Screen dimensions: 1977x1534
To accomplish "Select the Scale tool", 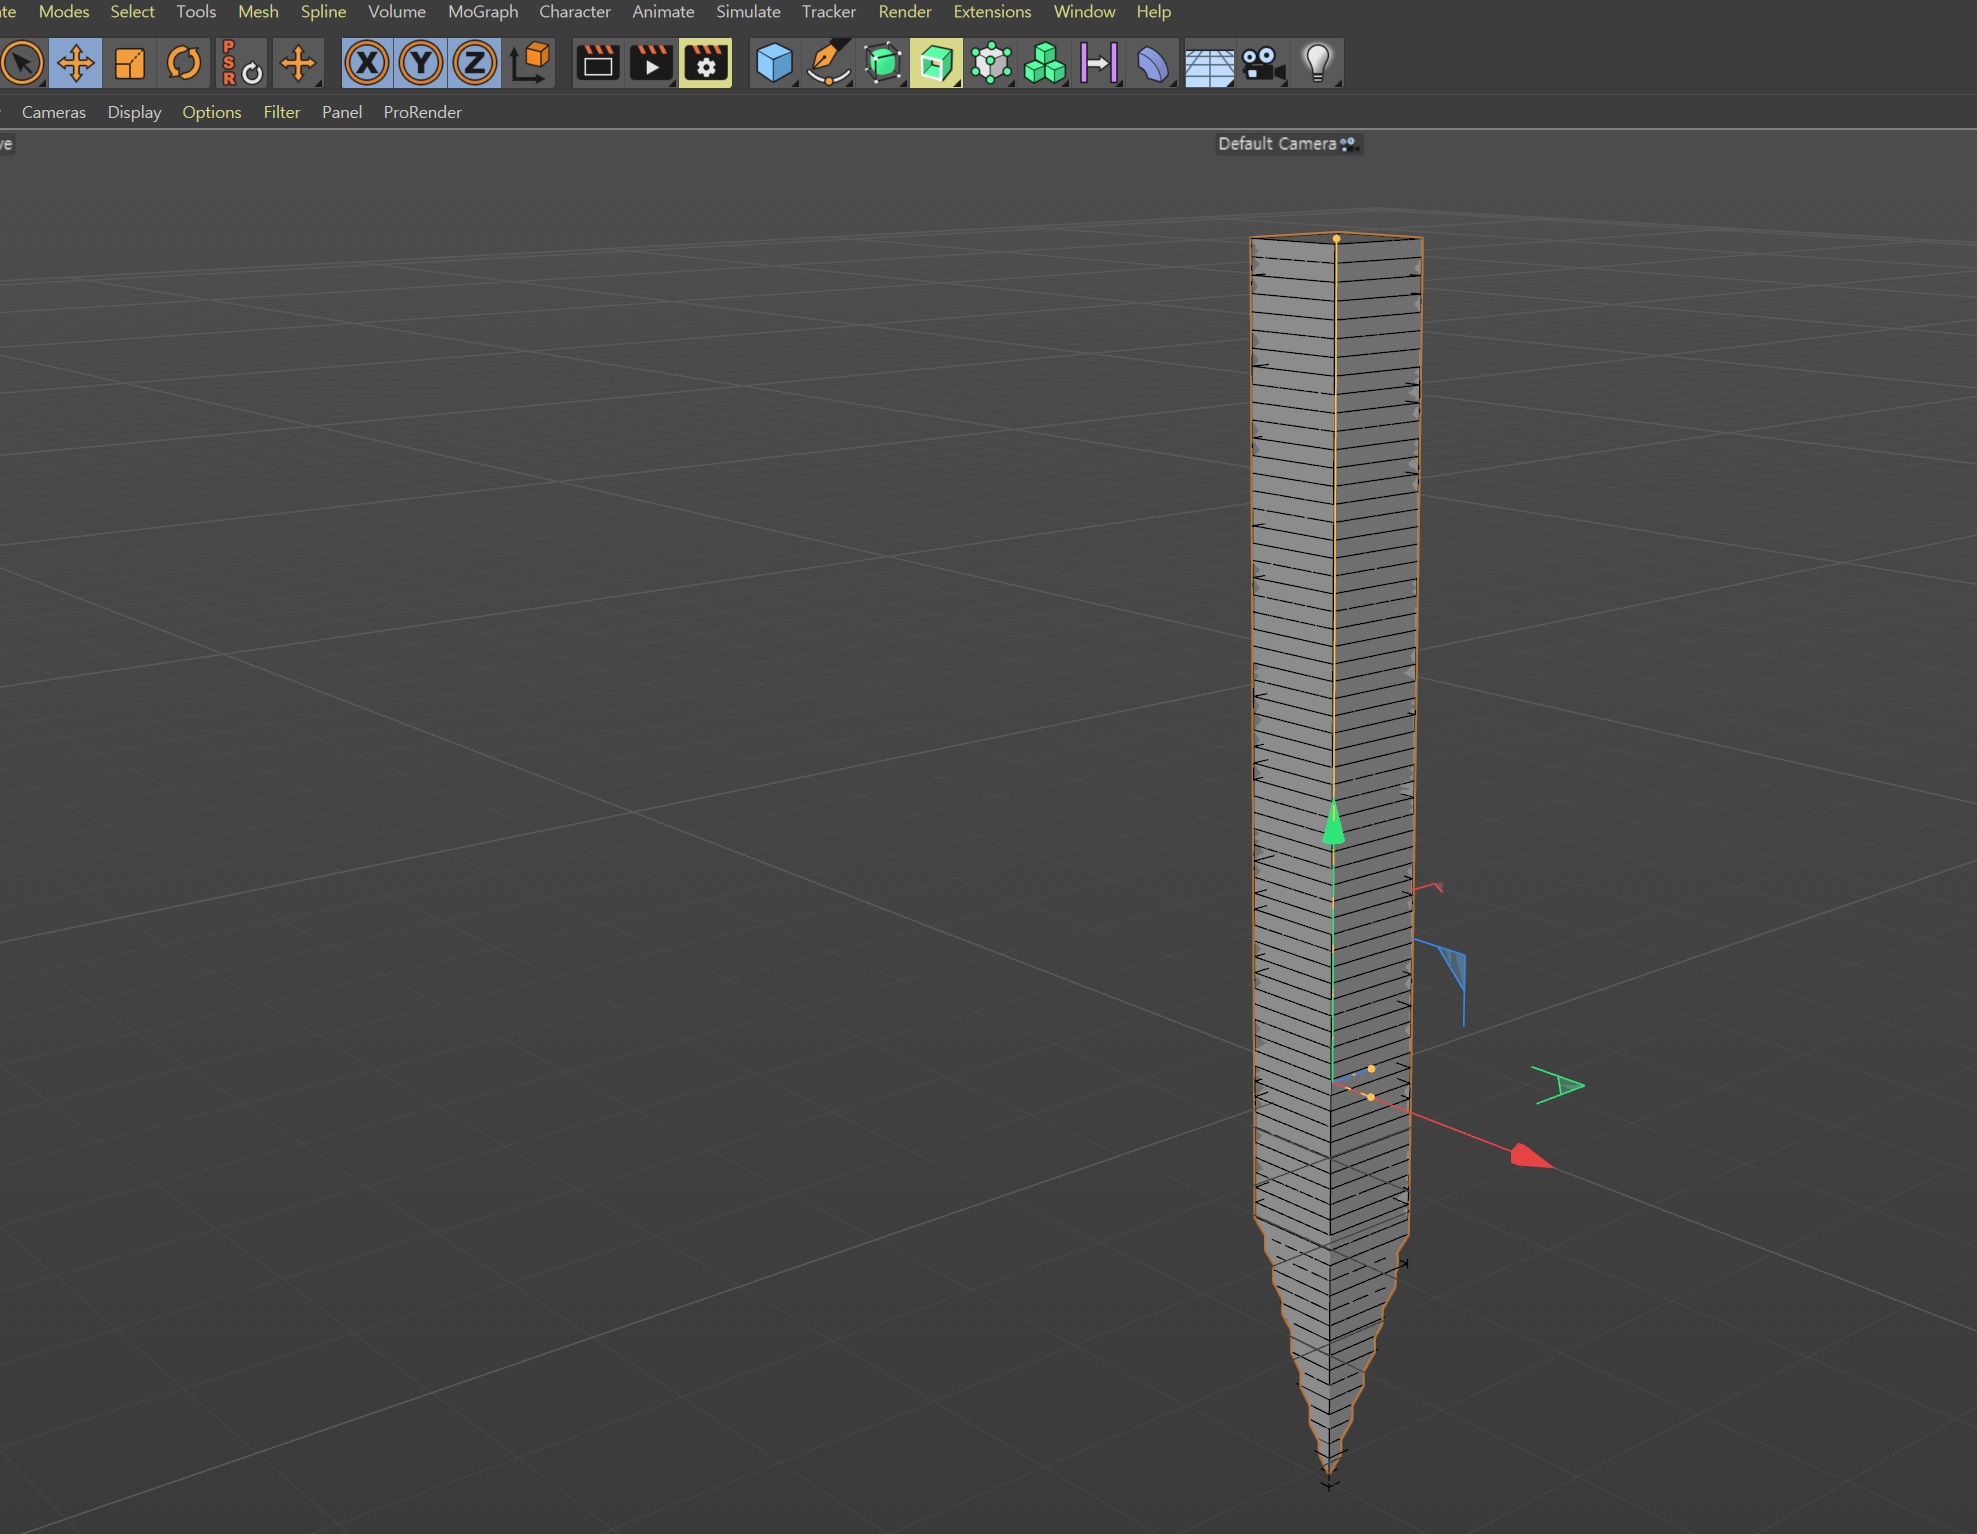I will [130, 64].
